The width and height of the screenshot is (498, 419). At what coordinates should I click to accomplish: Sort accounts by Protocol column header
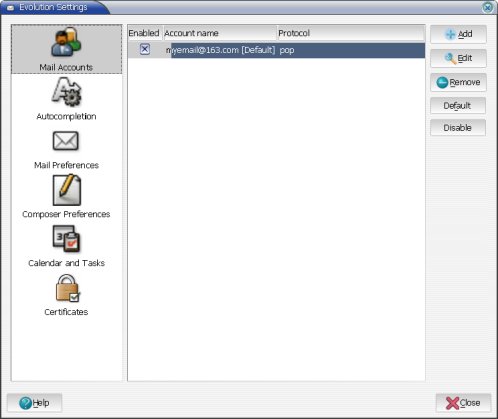(351, 33)
